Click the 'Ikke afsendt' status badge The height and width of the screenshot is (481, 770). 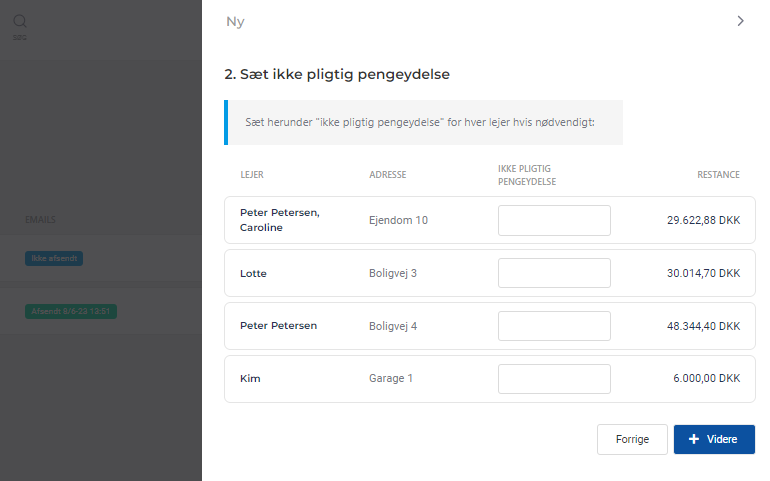tap(54, 259)
